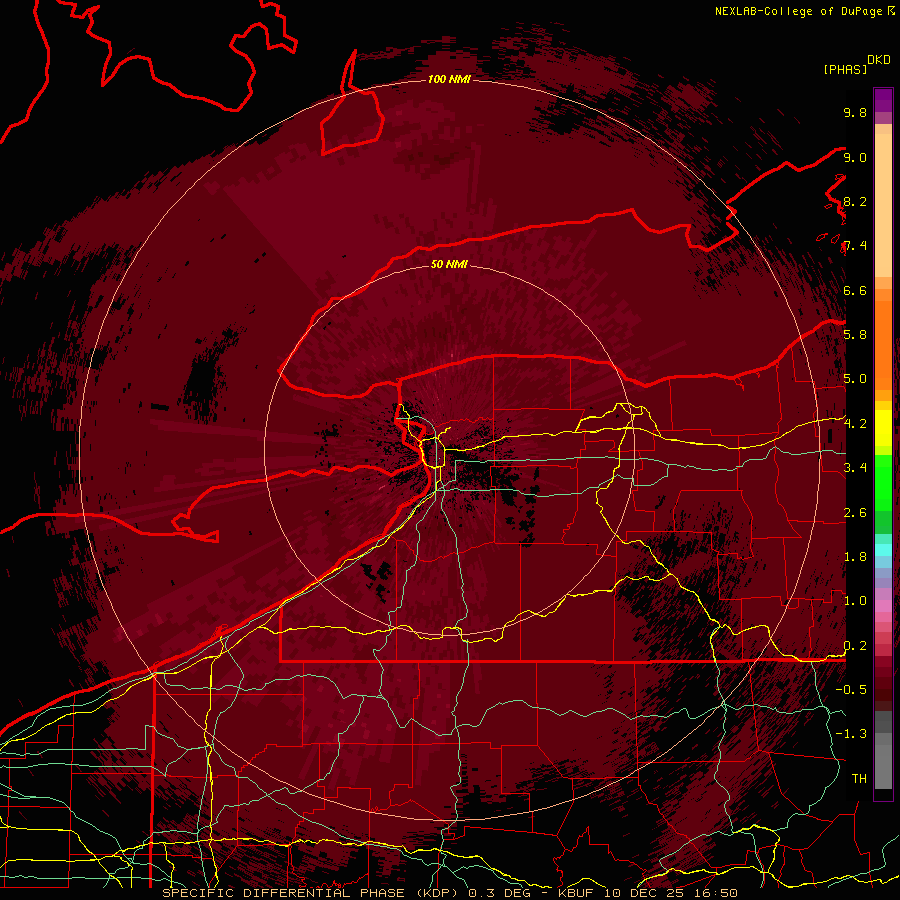Click the 8.2 color scale label
This screenshot has width=900, height=900.
(855, 201)
